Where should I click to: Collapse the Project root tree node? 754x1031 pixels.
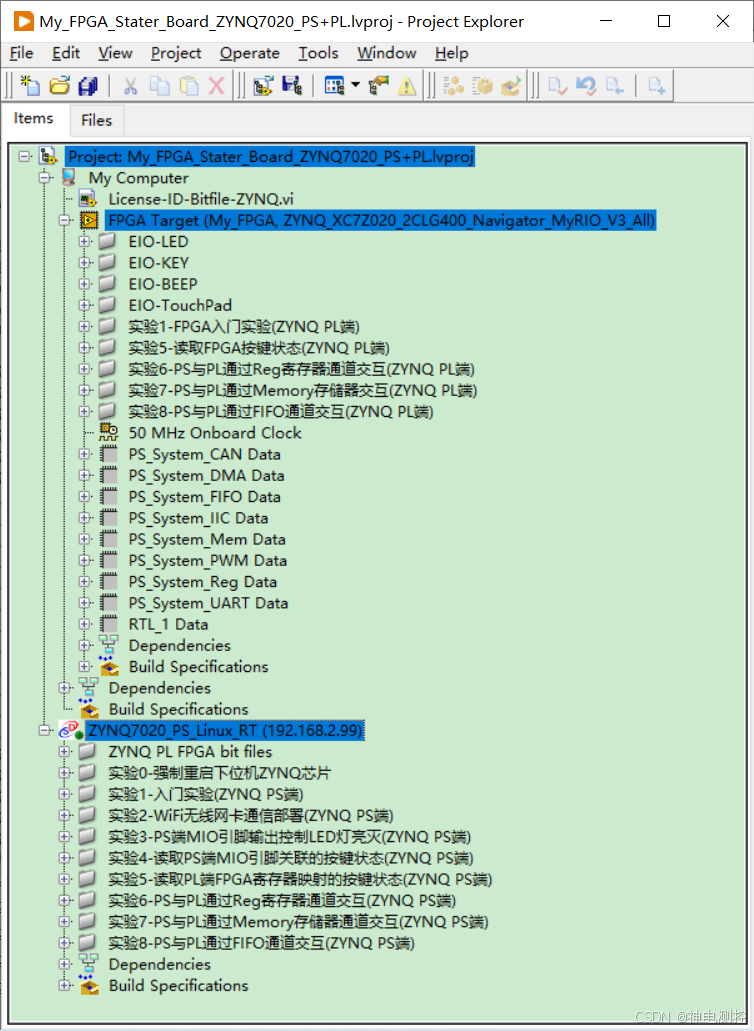24,156
